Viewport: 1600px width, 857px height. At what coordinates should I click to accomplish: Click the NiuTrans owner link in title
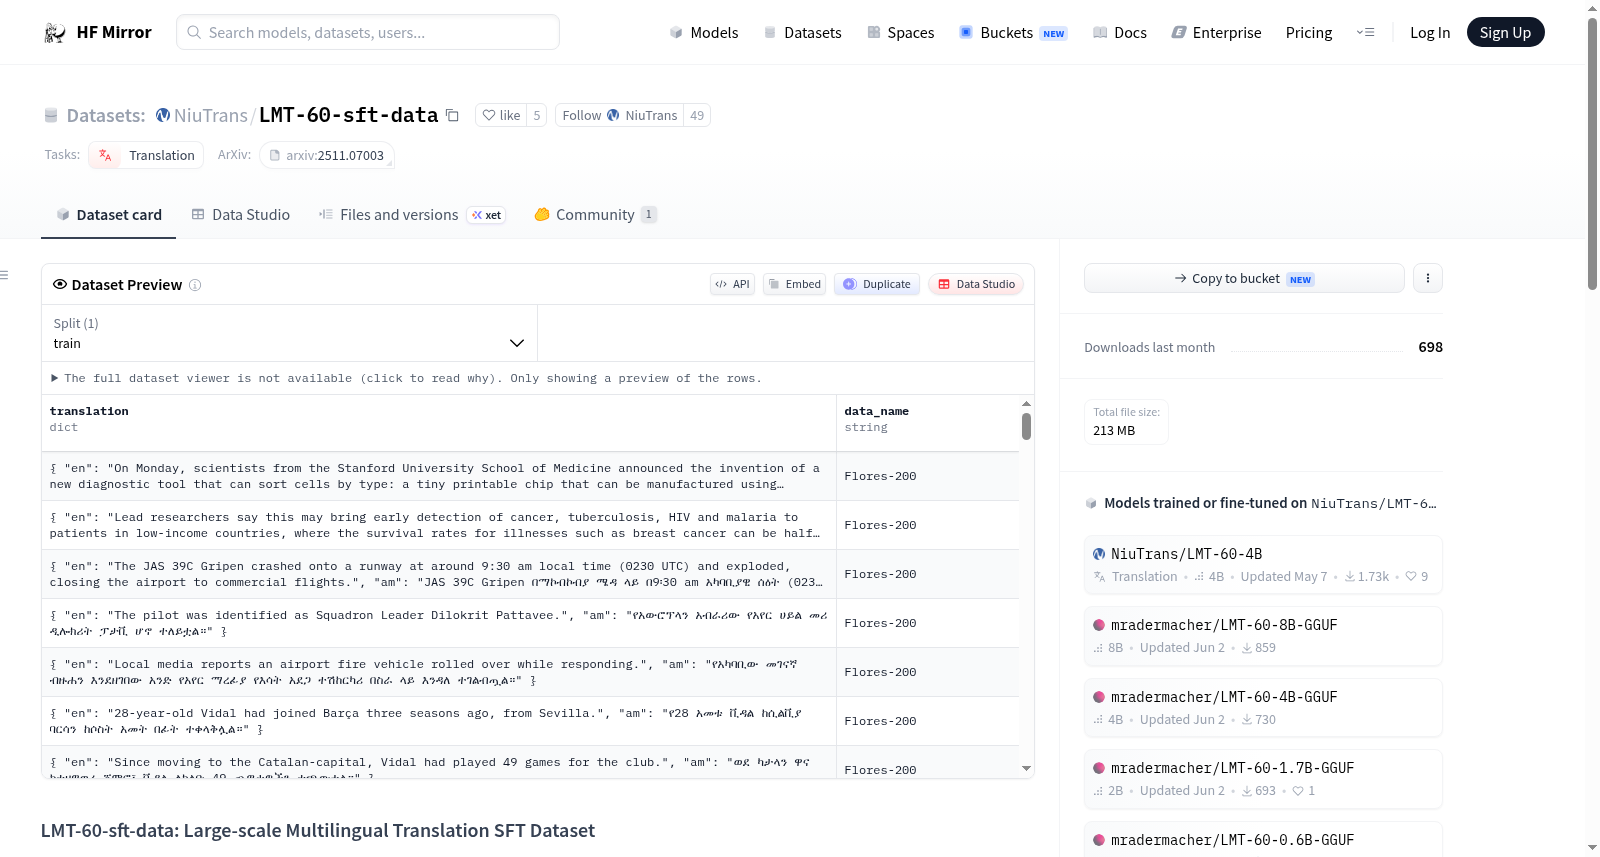pos(210,115)
